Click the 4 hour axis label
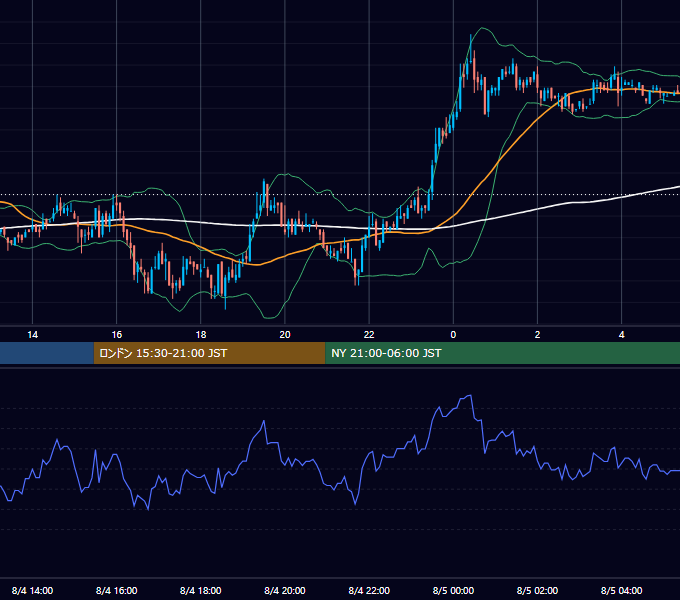The width and height of the screenshot is (680, 600). coord(621,335)
